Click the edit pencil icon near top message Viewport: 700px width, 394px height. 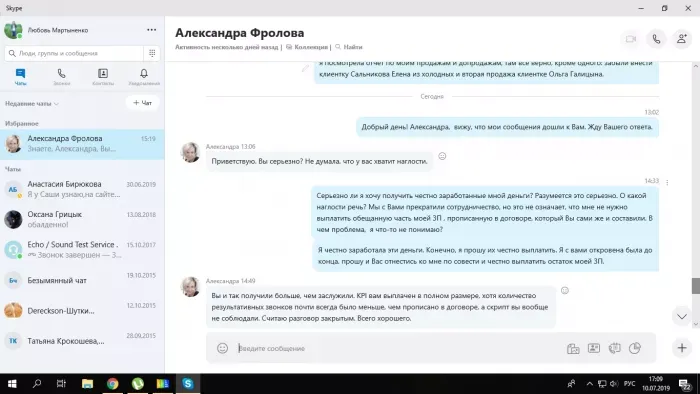305,68
